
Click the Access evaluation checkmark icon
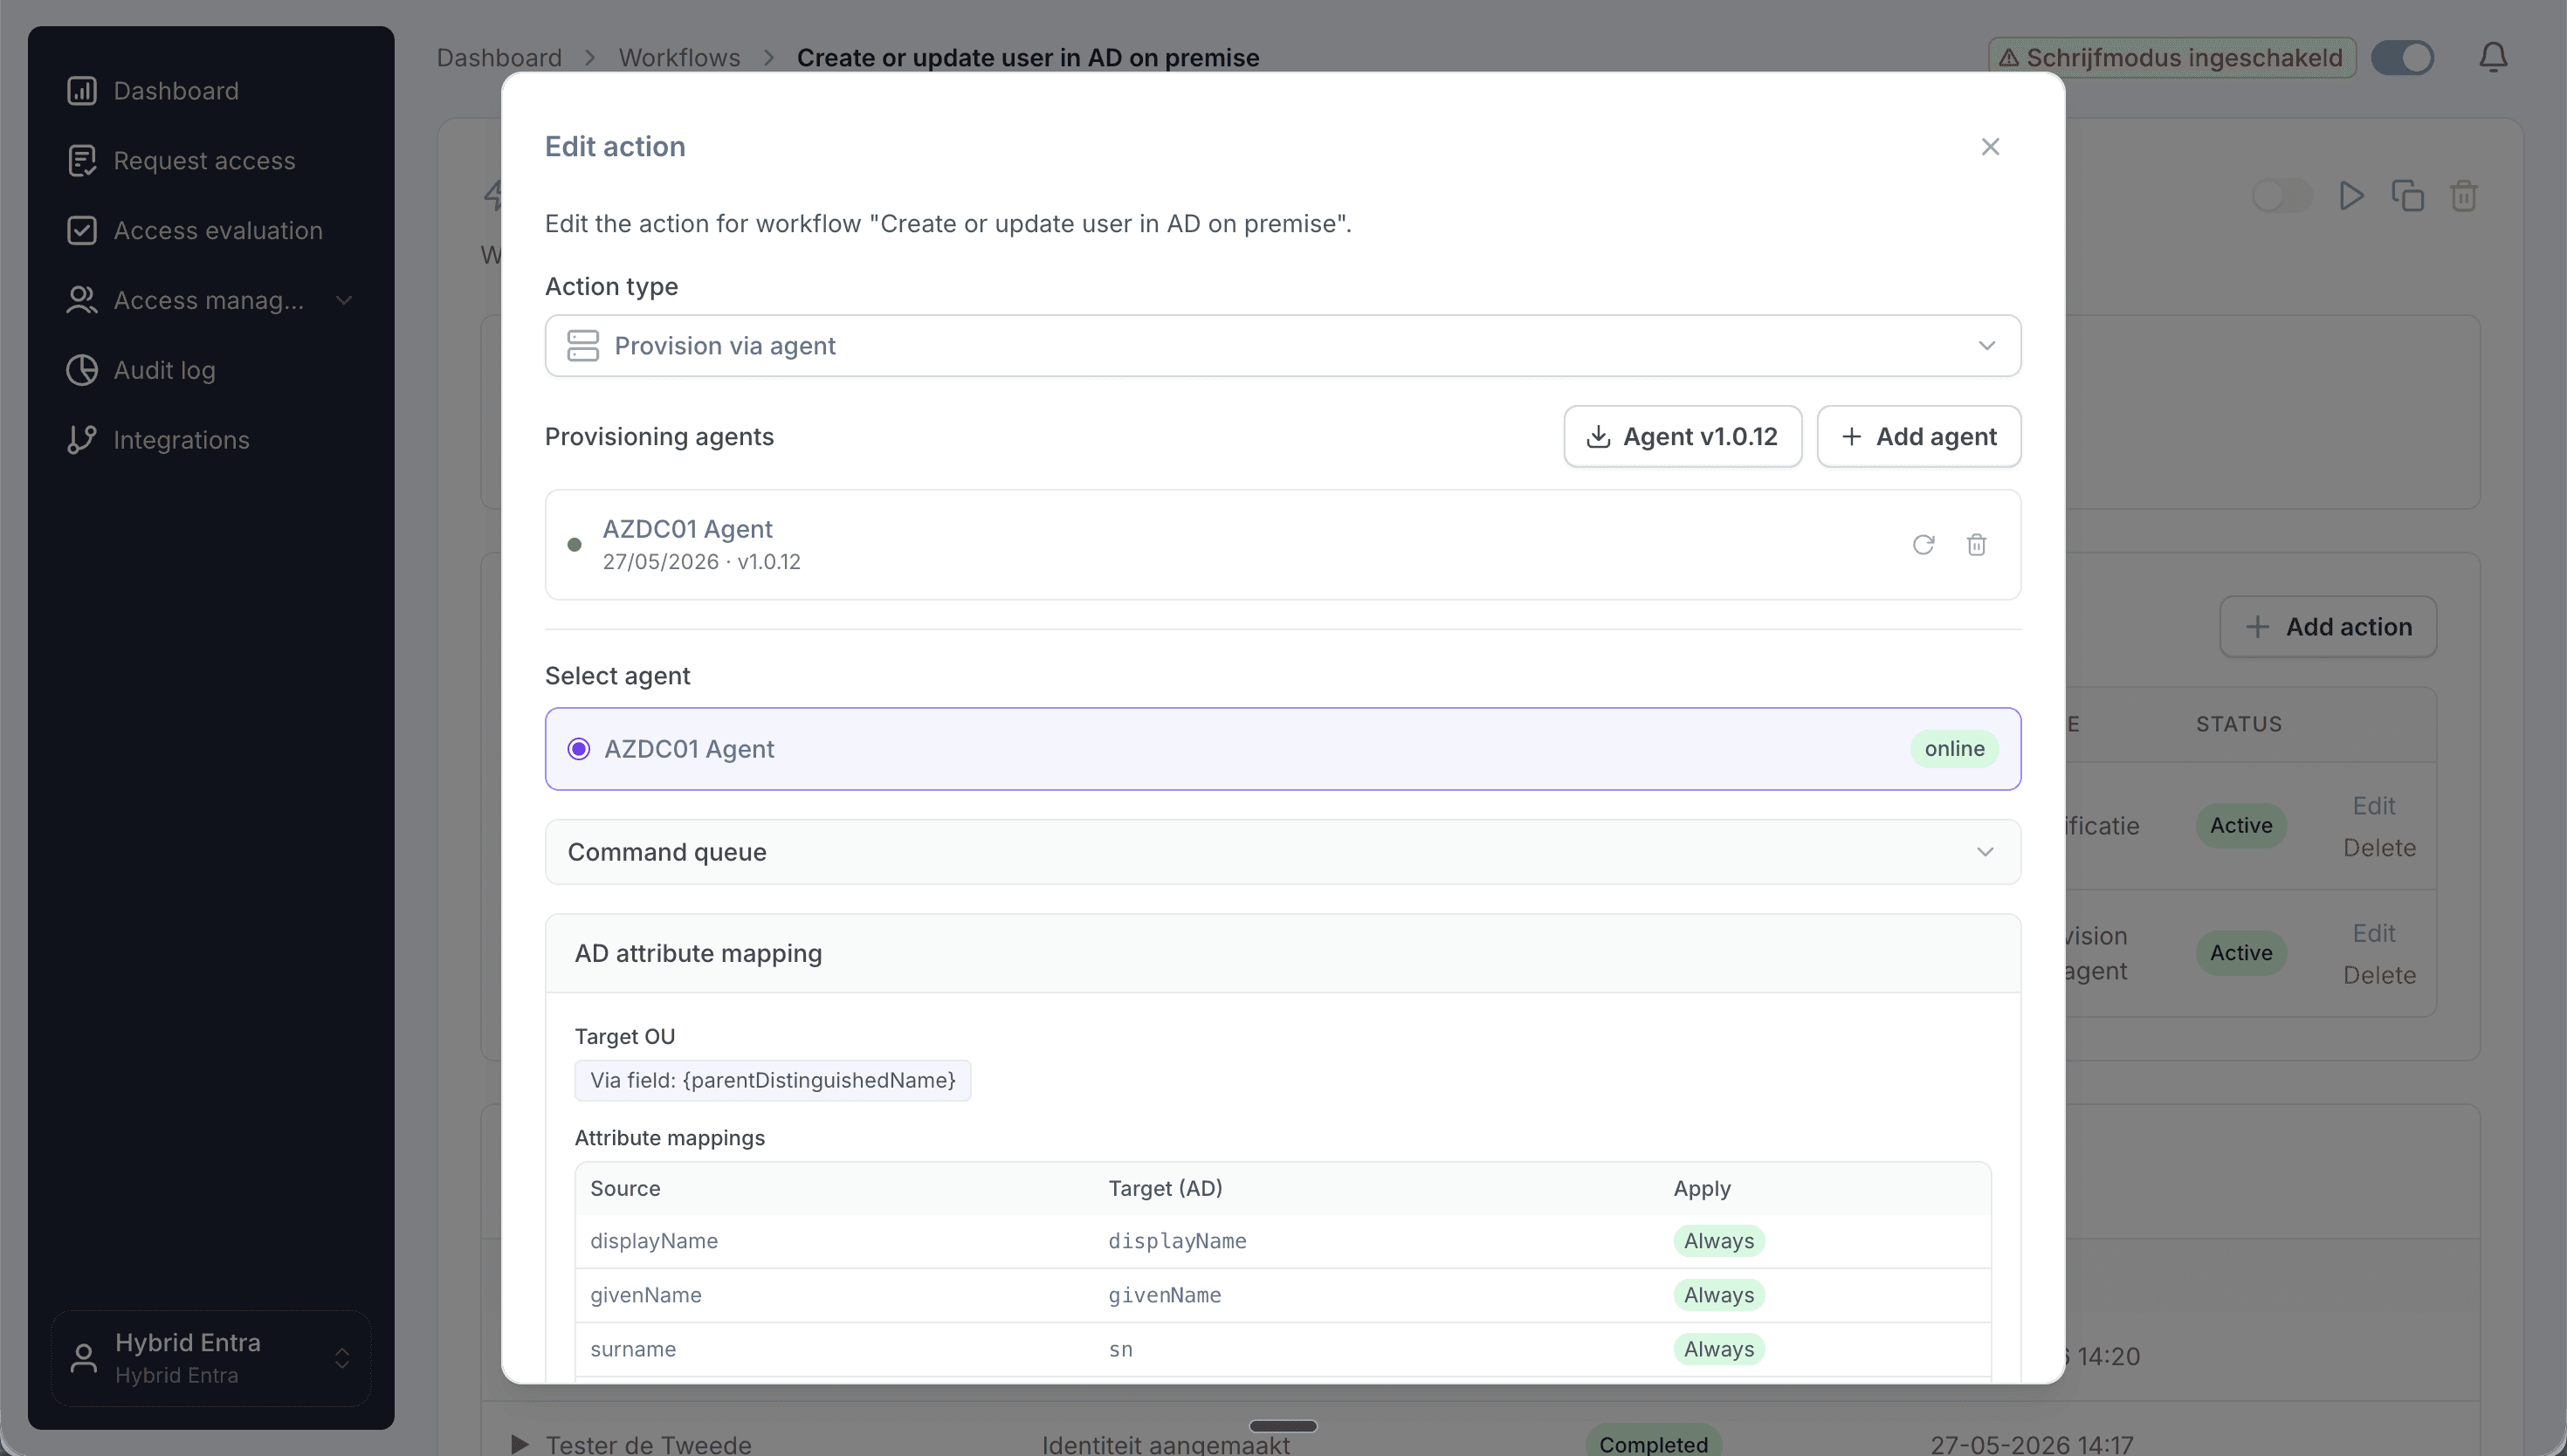(82, 231)
